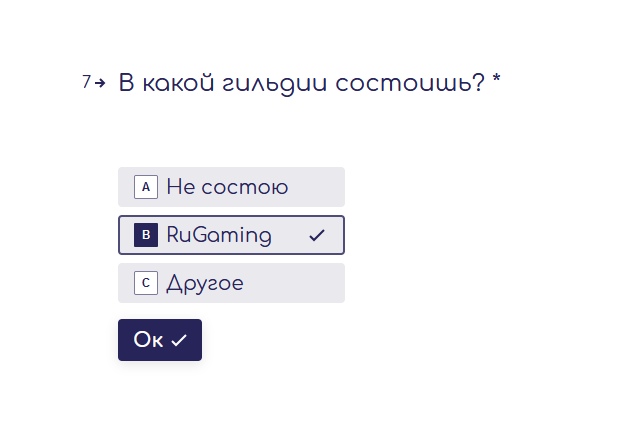Click the words "В какой" in the question
The height and width of the screenshot is (424, 642).
click(157, 83)
